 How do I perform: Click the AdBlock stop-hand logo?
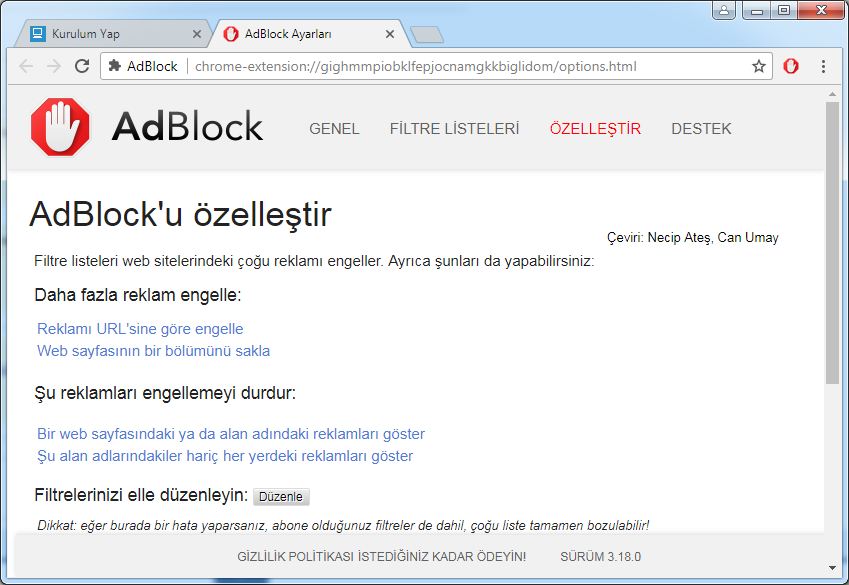pos(60,127)
